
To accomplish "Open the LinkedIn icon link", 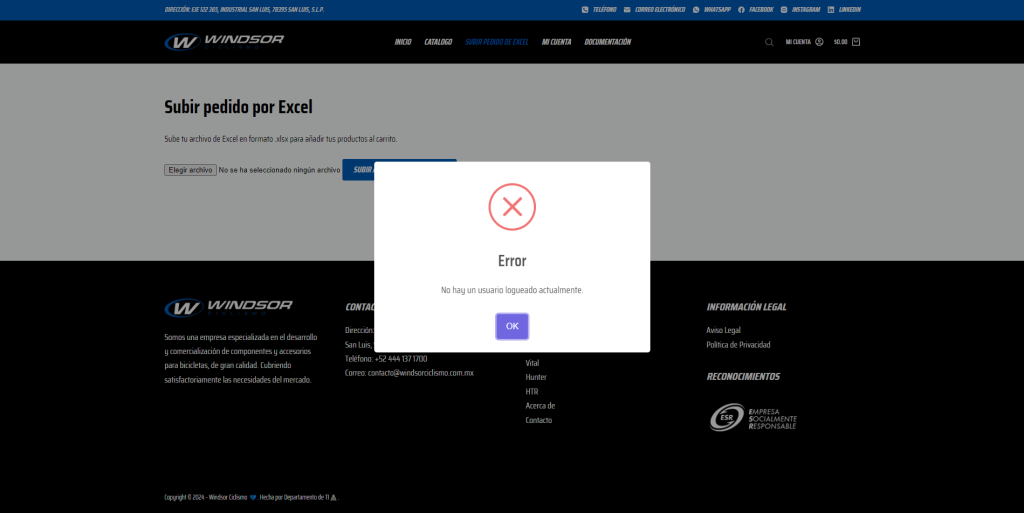I will [831, 10].
